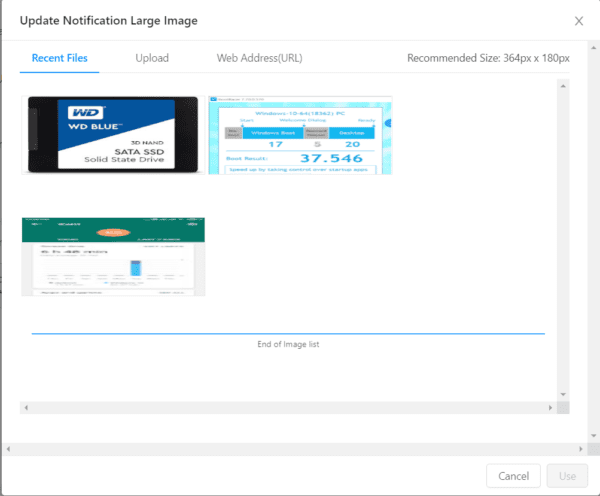Click the 'End of Image list' text
Screen dimensions: 600x496
(x=288, y=344)
